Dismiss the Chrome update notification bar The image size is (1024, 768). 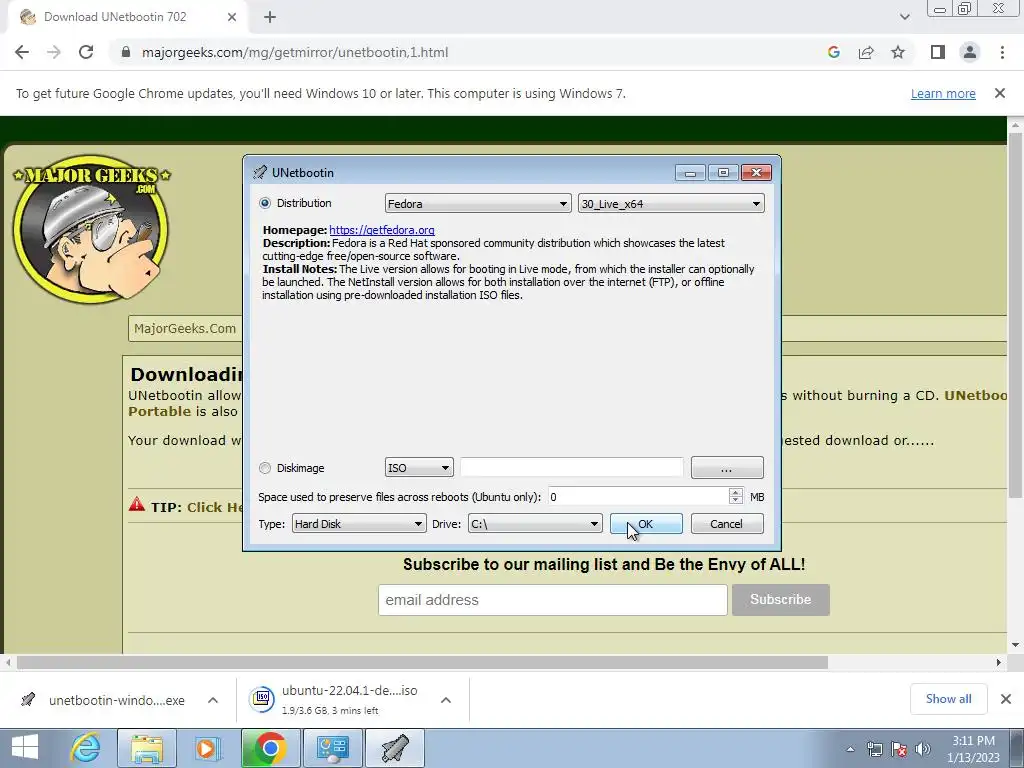pyautogui.click(x=999, y=93)
